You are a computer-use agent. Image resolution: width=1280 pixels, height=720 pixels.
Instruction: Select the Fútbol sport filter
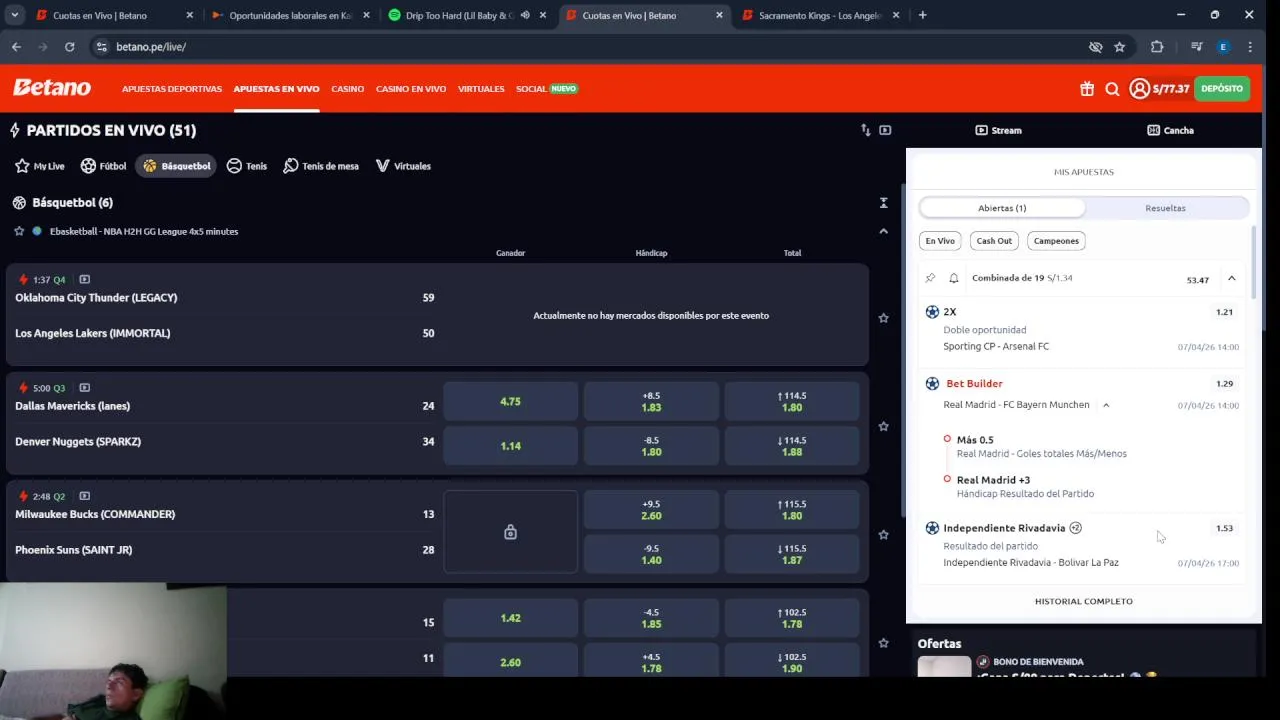tap(103, 166)
